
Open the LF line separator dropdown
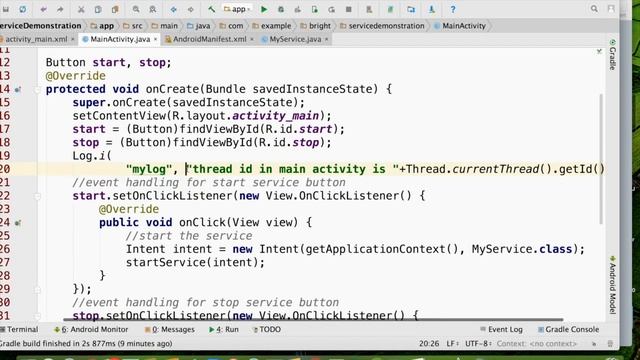coord(452,344)
